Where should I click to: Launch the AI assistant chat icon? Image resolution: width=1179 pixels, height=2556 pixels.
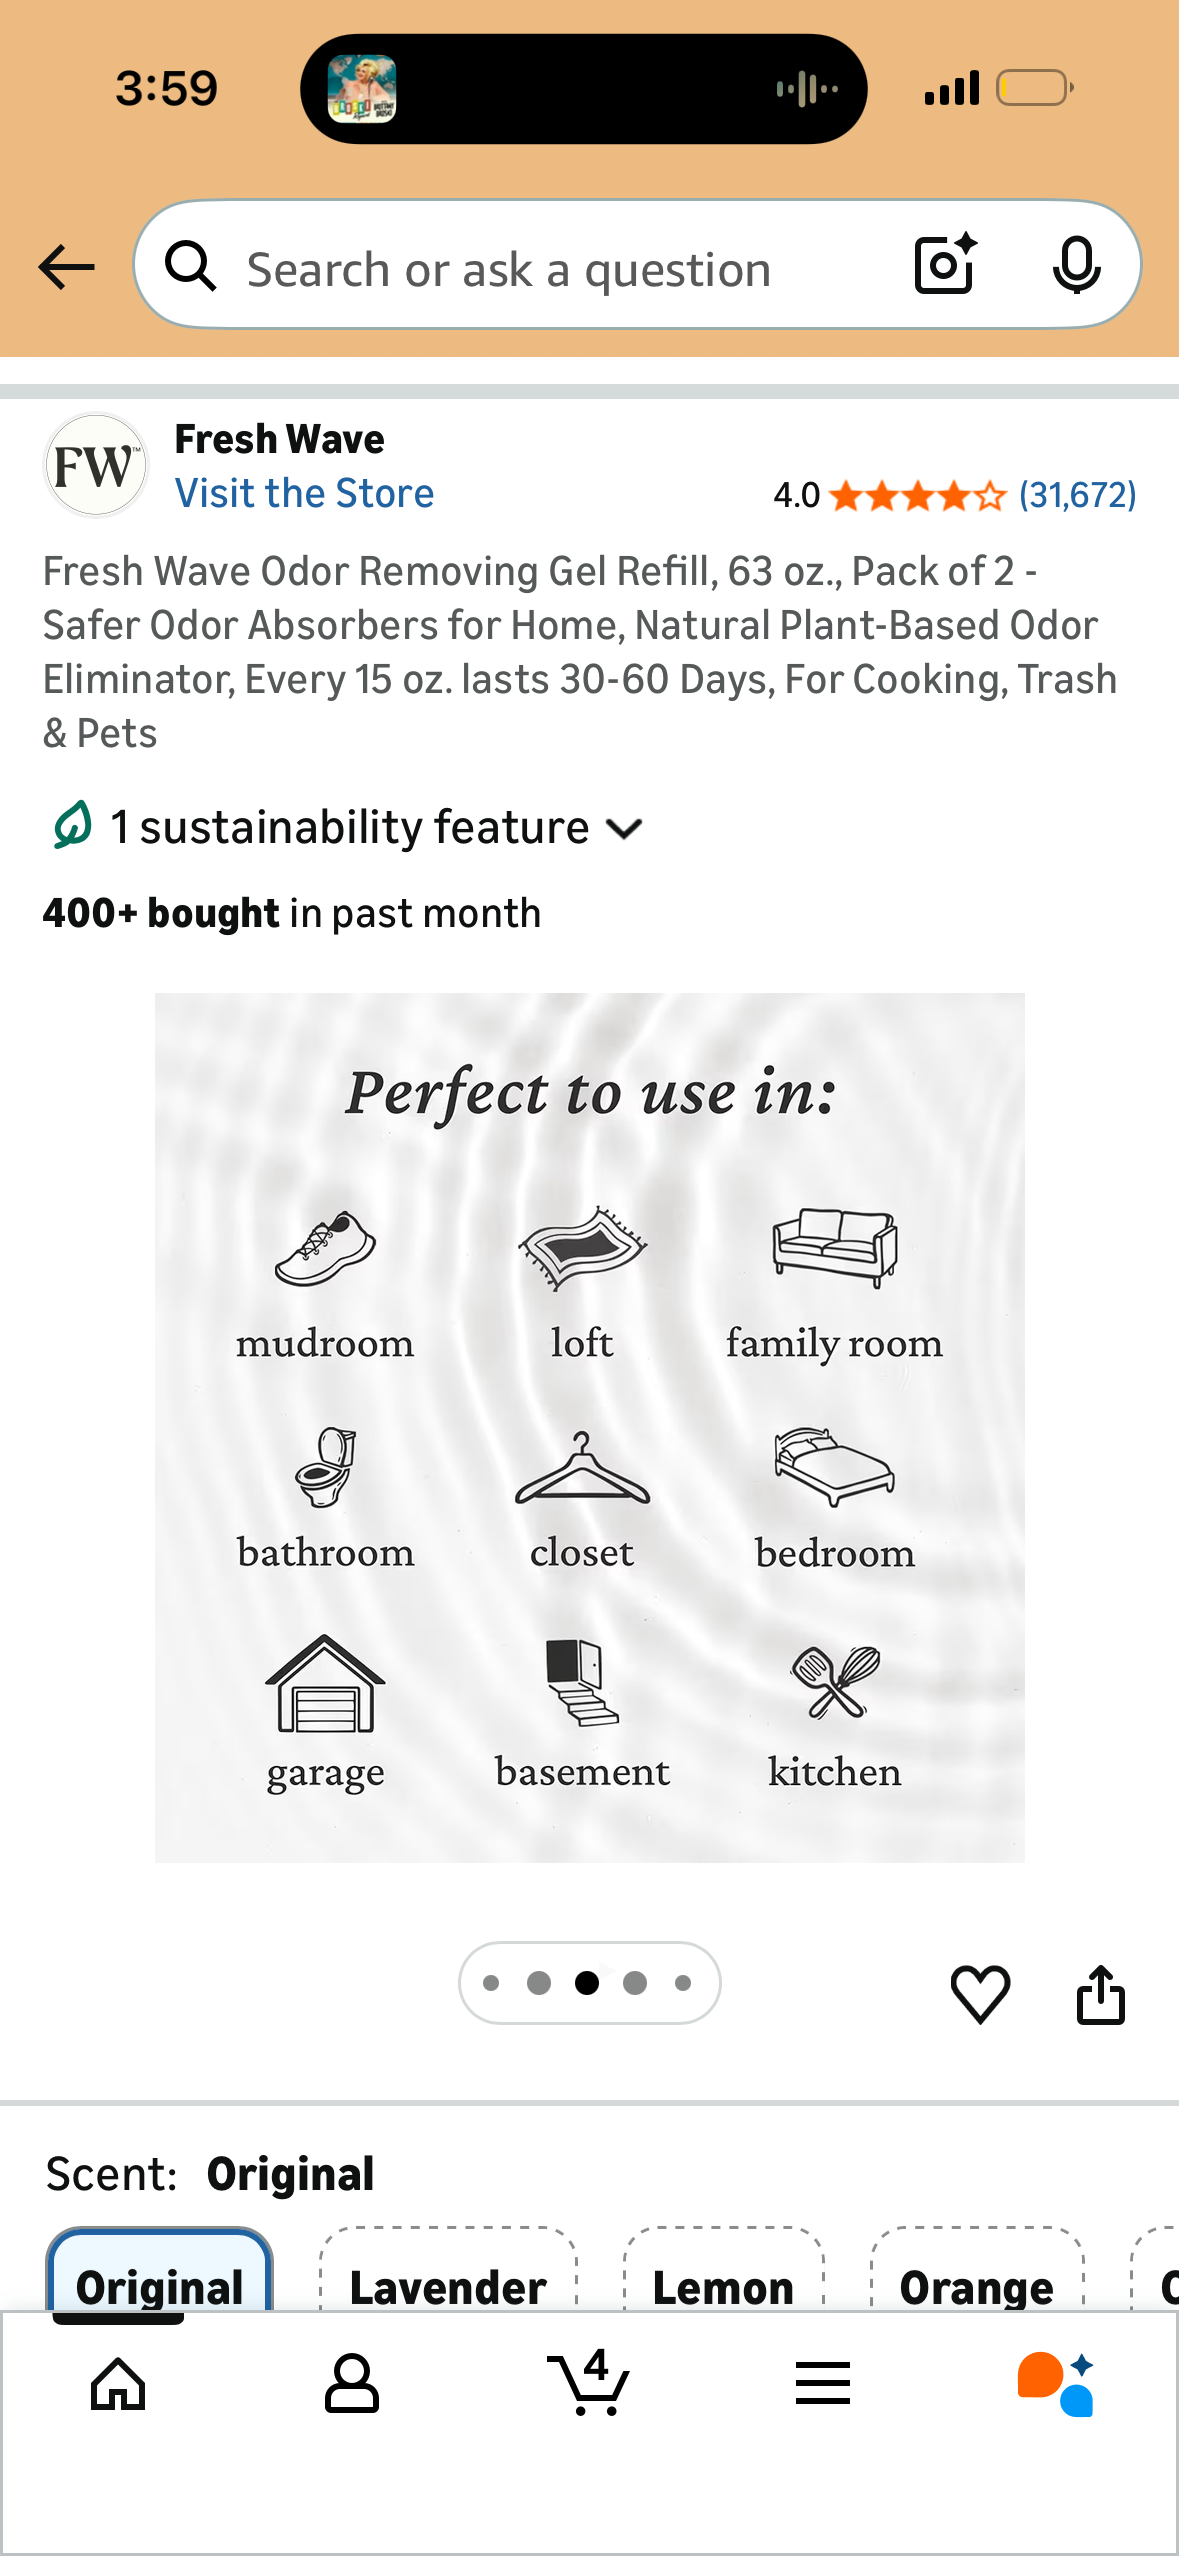coord(1056,2383)
